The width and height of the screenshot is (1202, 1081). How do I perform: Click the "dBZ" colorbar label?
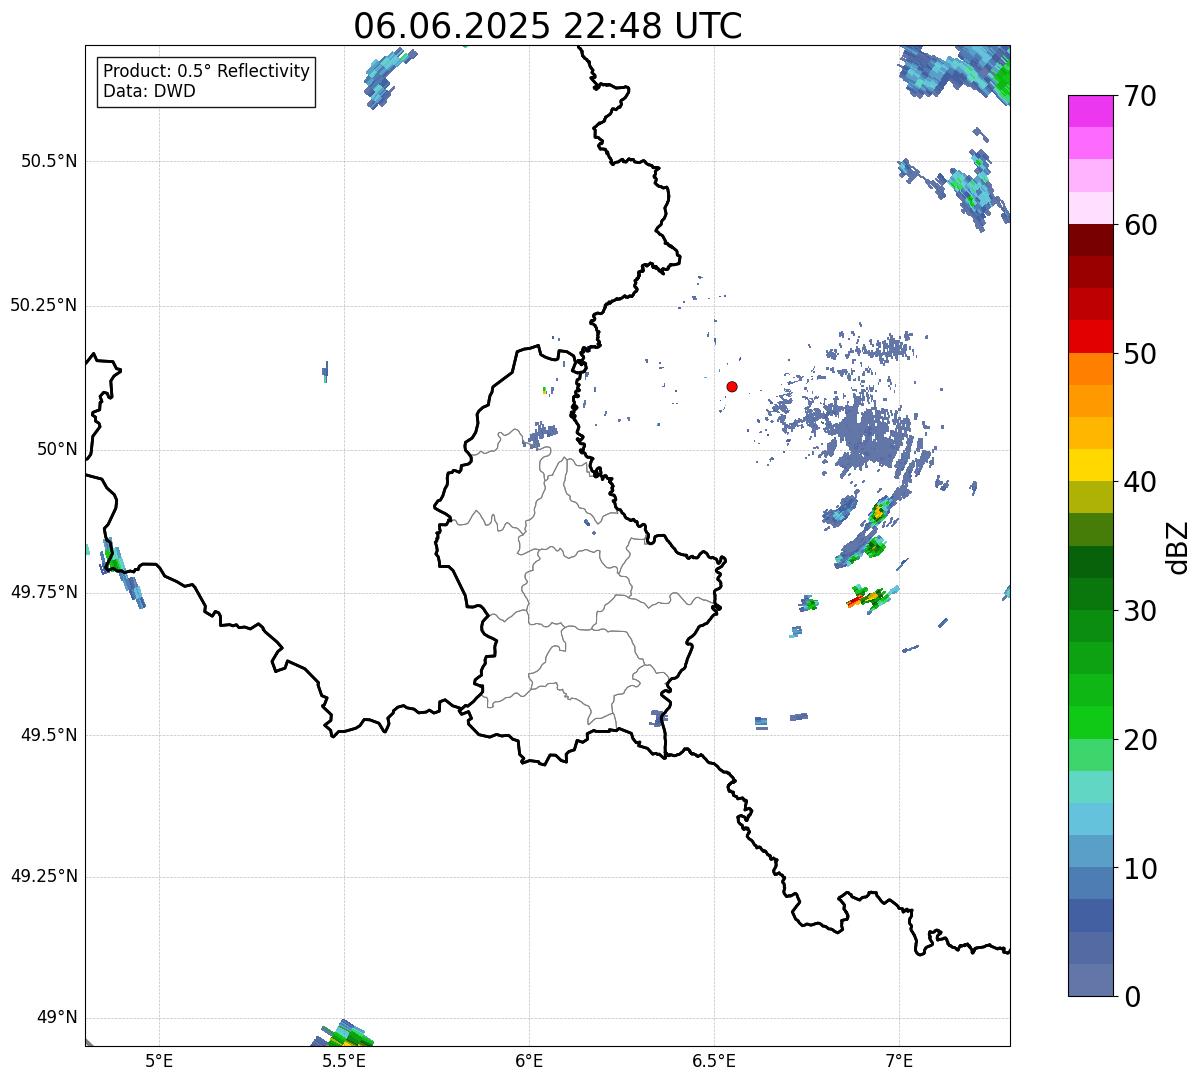coord(1178,547)
